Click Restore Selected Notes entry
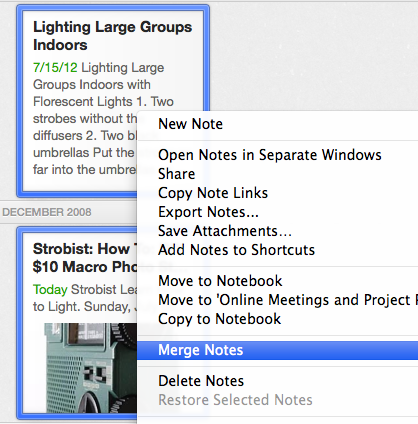This screenshot has height=424, width=418. coord(277,400)
